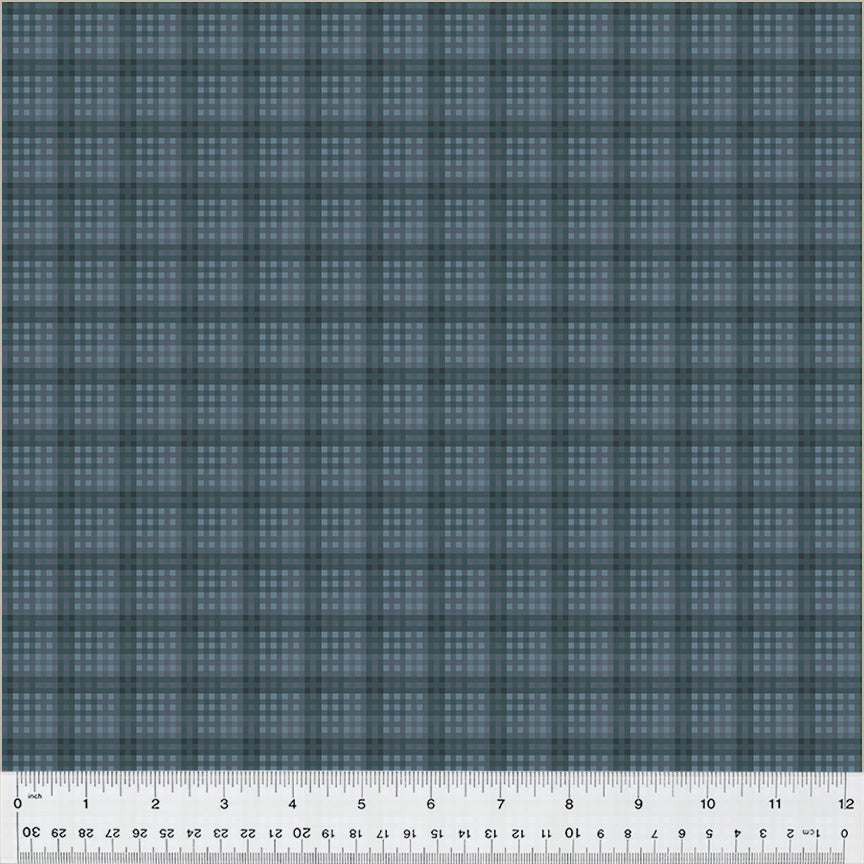Select the 8 inch ruler marking
The image size is (864, 864).
[x=569, y=803]
